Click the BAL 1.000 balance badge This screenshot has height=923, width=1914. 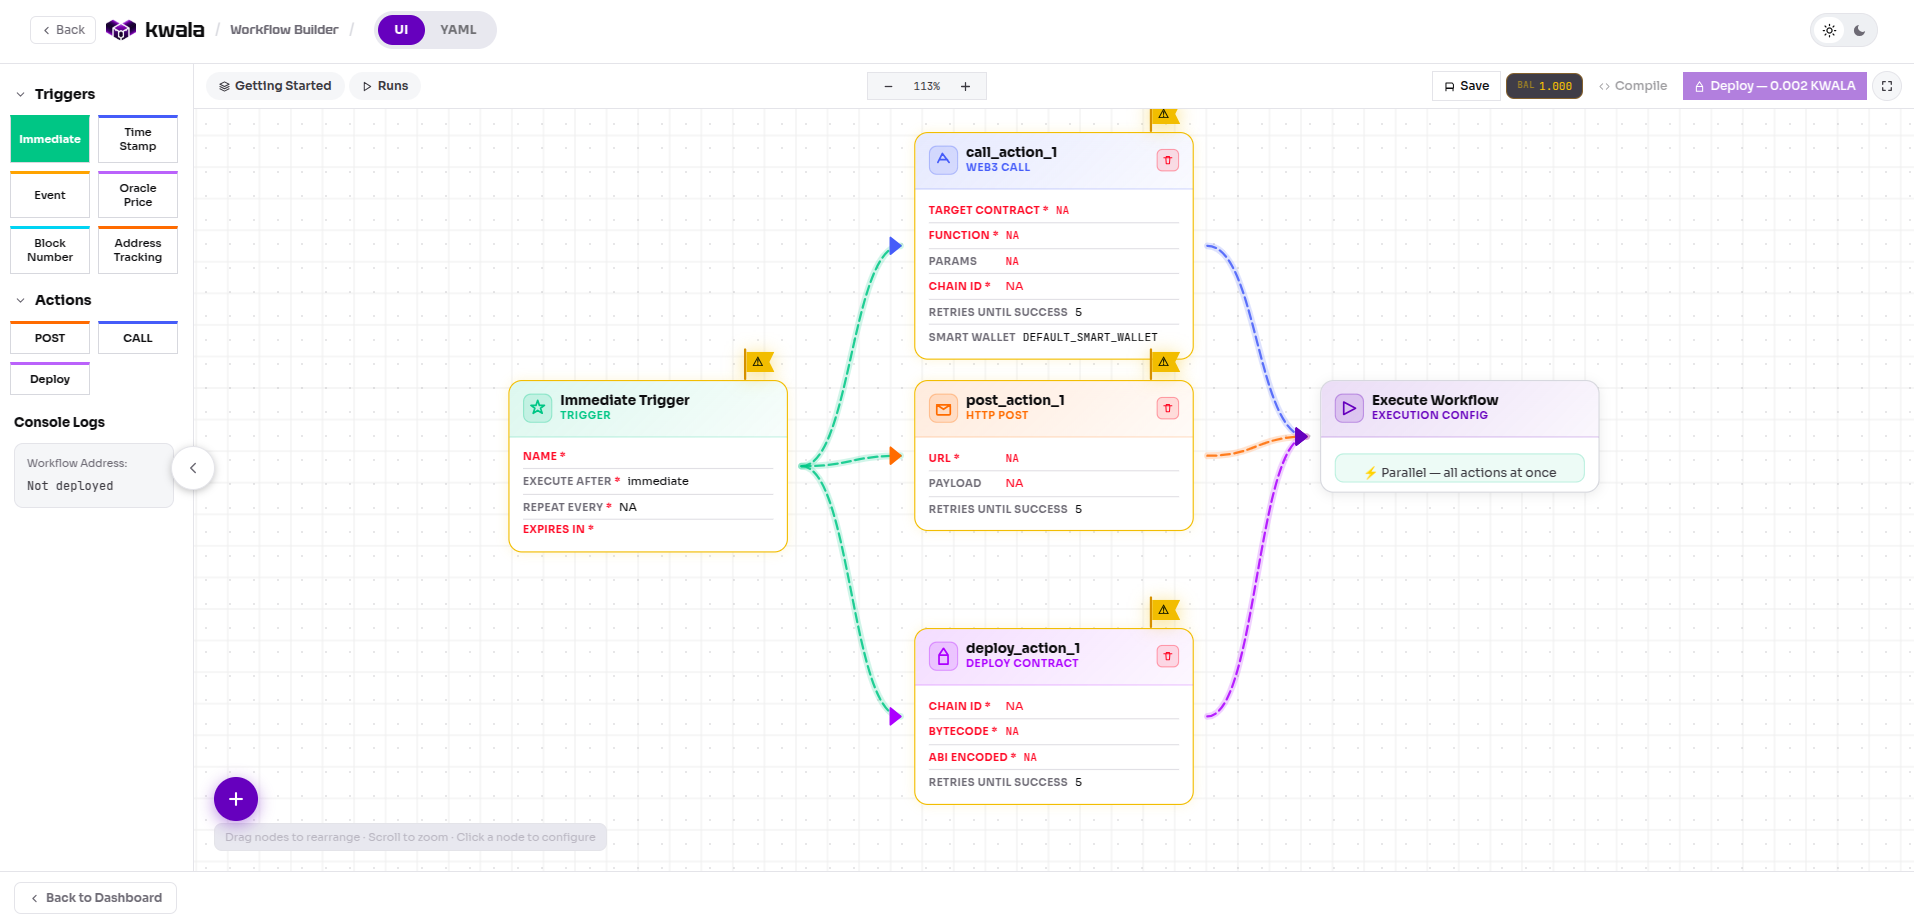tap(1544, 86)
